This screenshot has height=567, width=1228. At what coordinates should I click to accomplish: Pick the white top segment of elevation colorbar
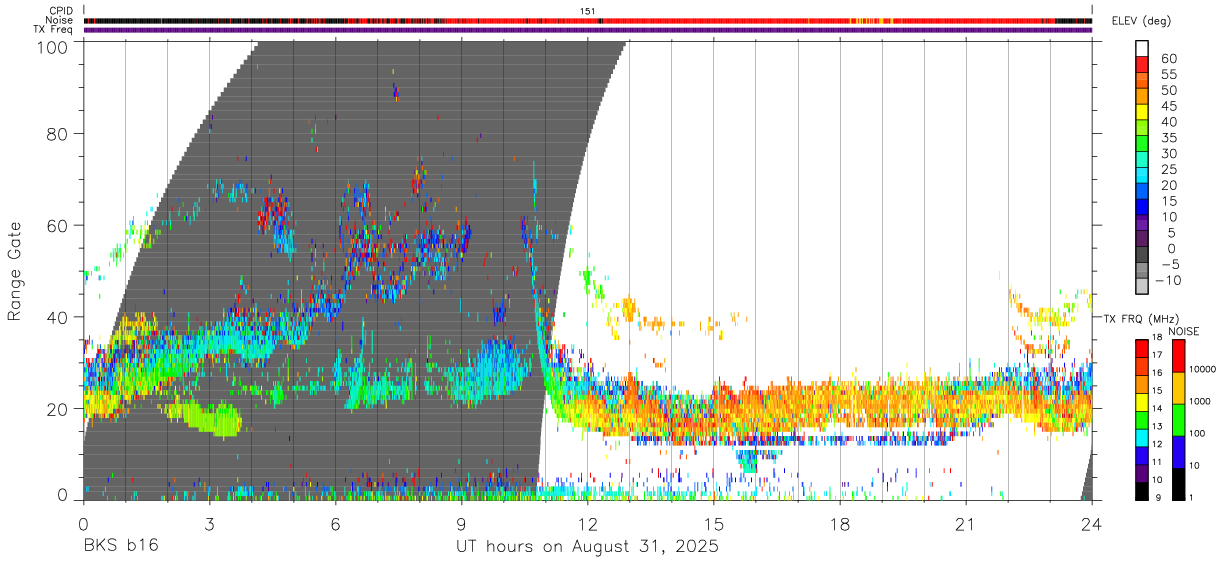pos(1142,48)
